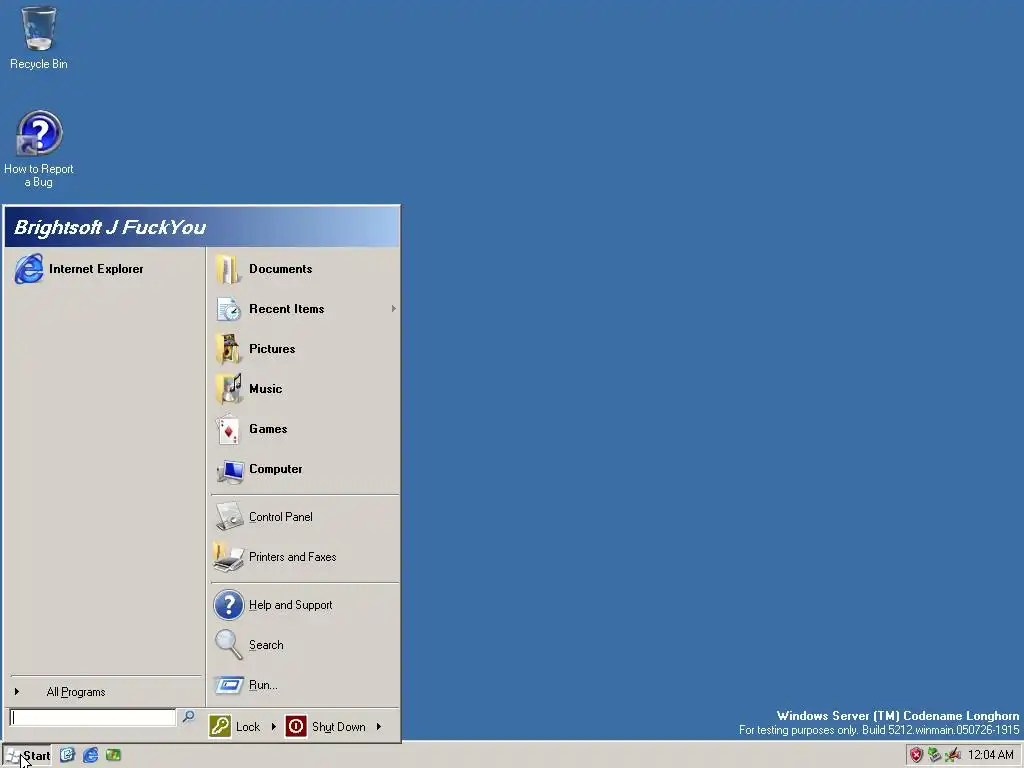Click the Start button on the taskbar
Viewport: 1024px width, 768px height.
[27, 756]
